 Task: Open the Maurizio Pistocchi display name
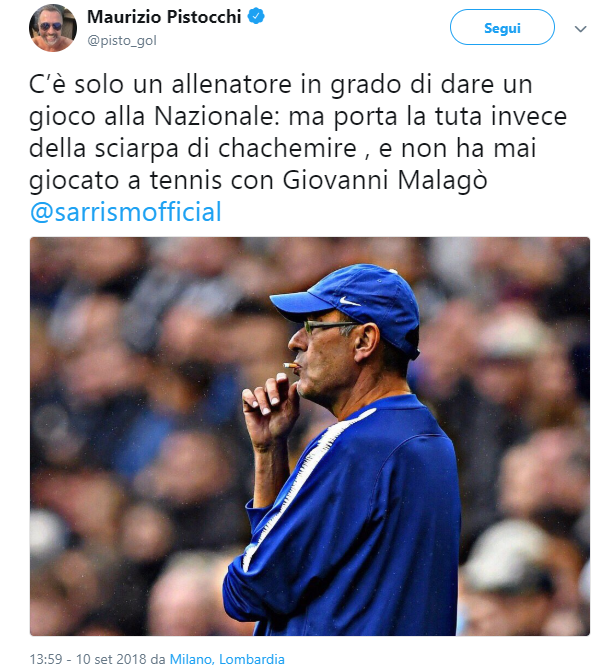[164, 17]
